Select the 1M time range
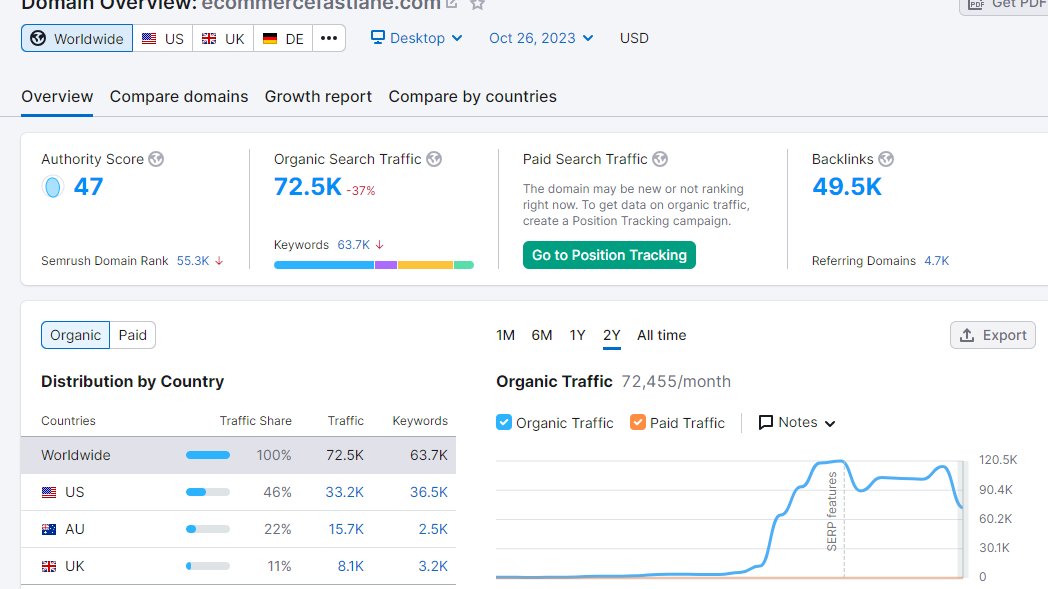The image size is (1048, 589). pyautogui.click(x=505, y=335)
